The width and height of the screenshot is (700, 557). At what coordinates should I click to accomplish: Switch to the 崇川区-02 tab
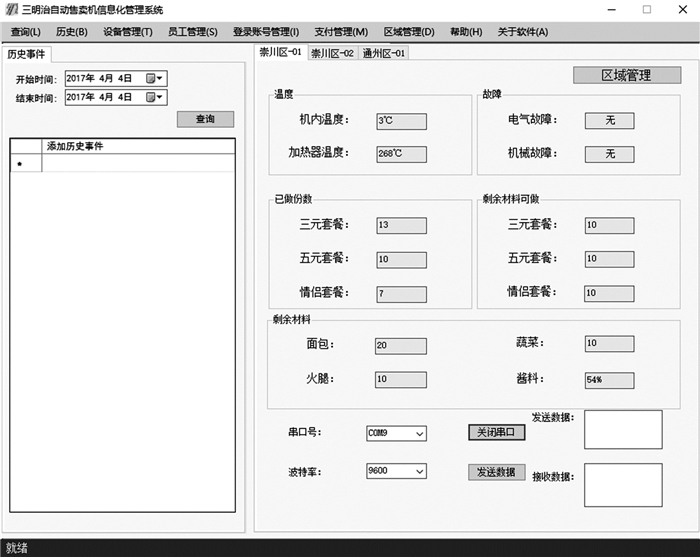[332, 53]
